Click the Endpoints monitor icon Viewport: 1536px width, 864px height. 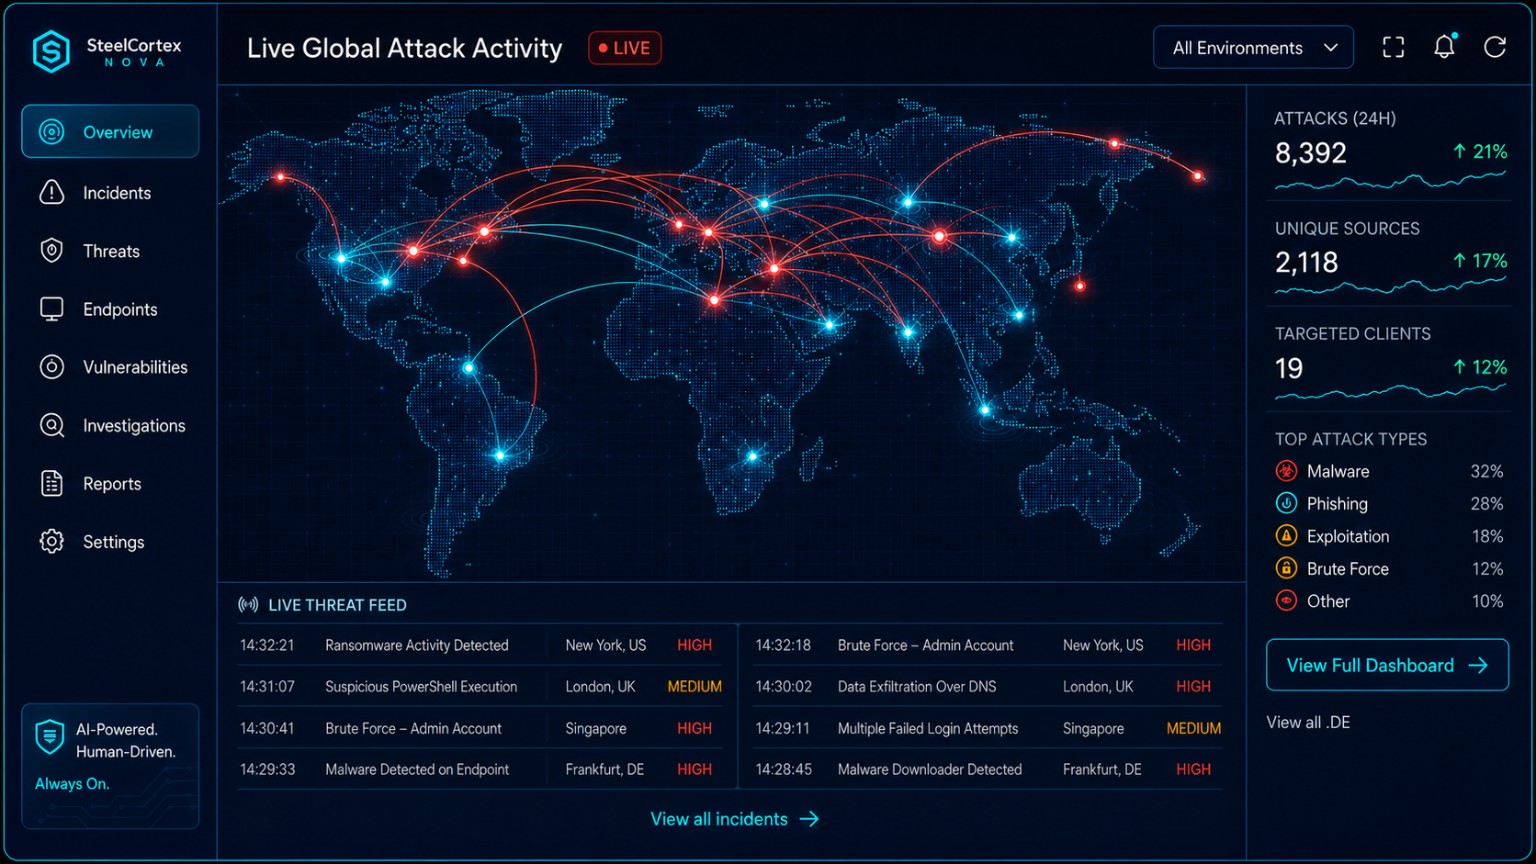click(x=52, y=309)
